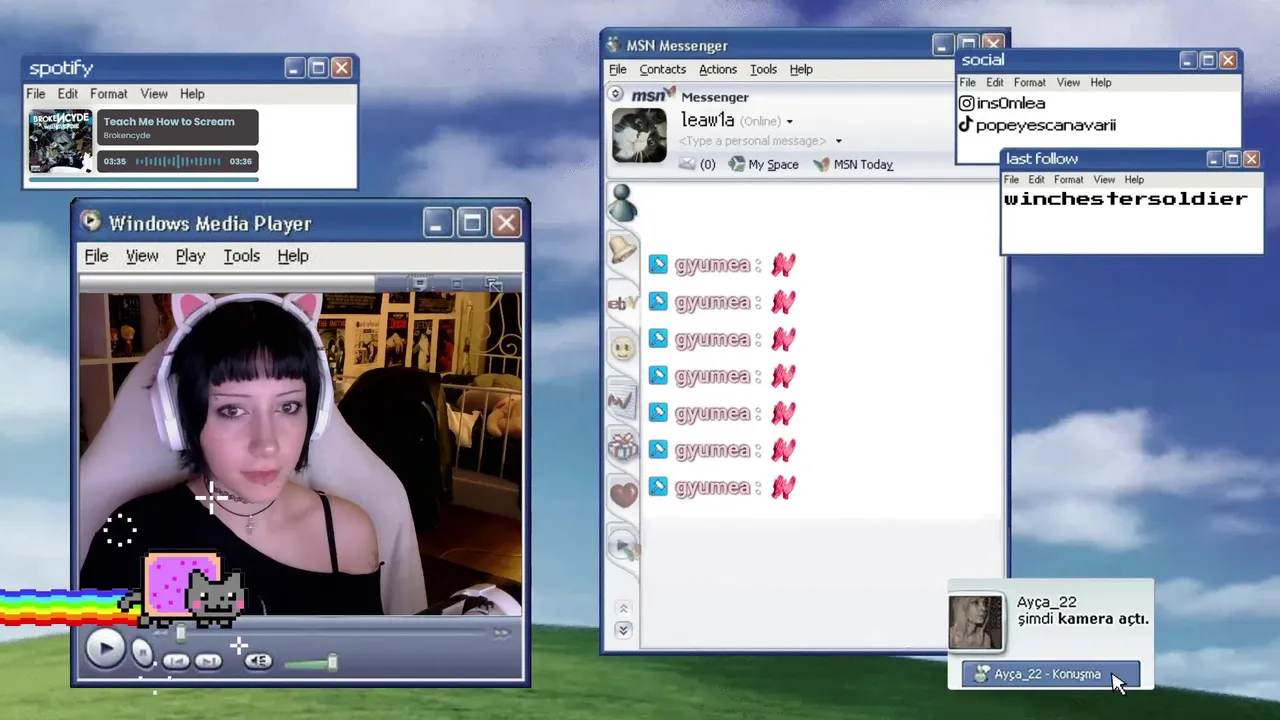Open the View menu in Windows Media Player
Viewport: 1280px width, 720px height.
142,256
